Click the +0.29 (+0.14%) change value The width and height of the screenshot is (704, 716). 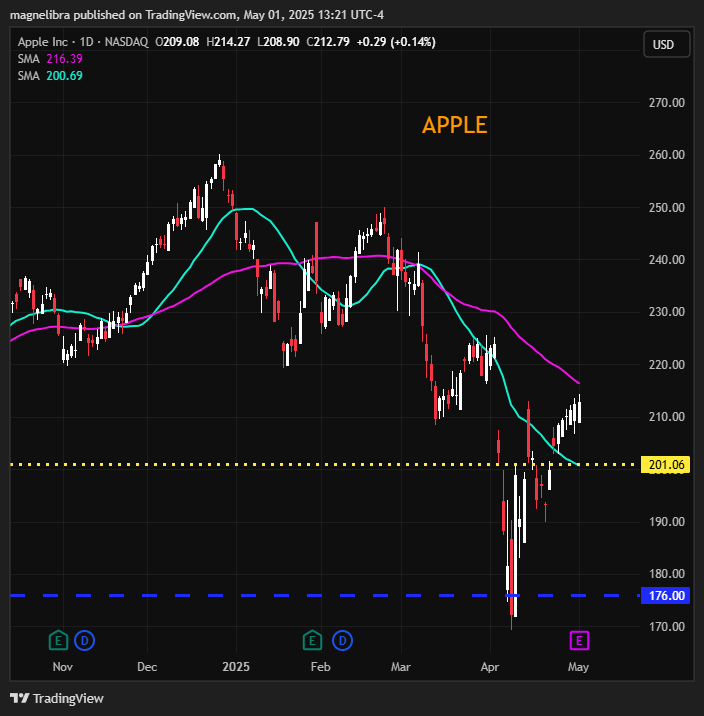[x=396, y=42]
